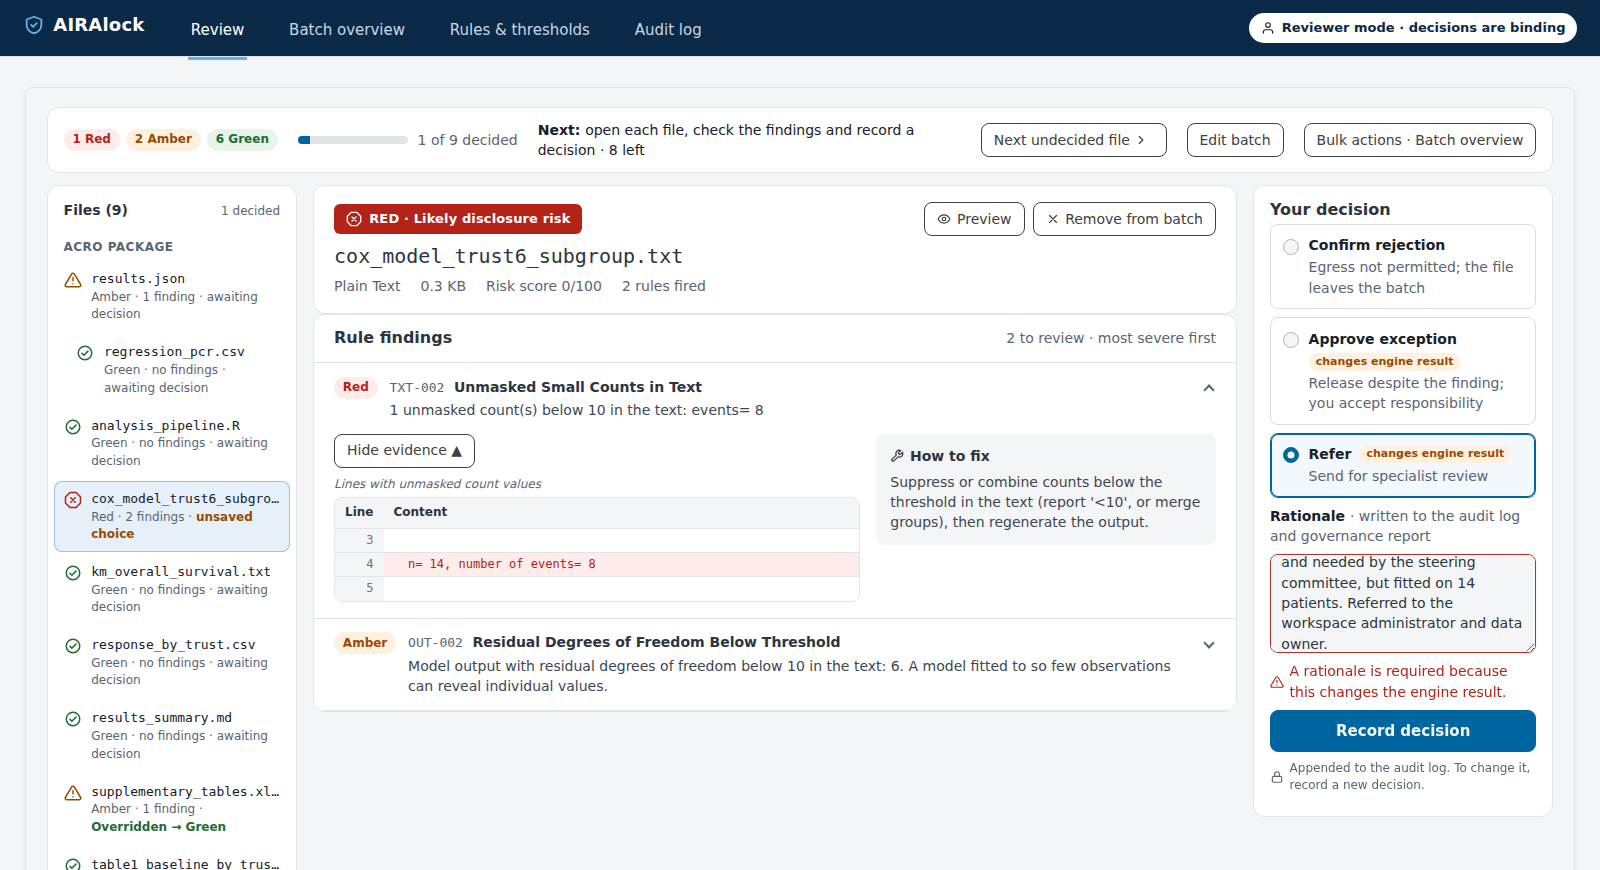Open the Review tab
Screen dimensions: 1600x870
coord(217,30)
